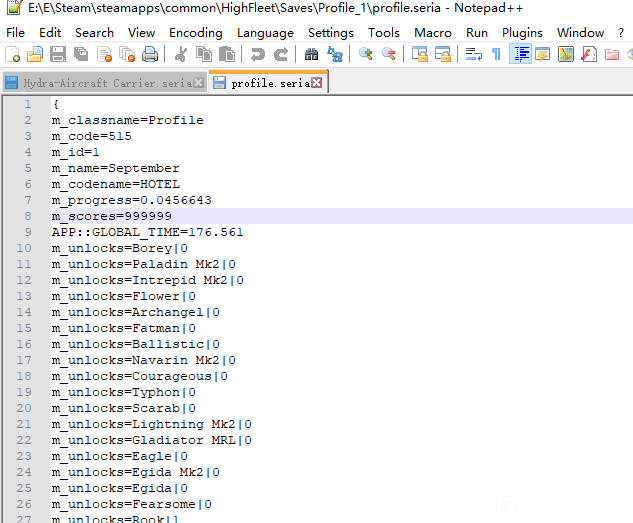Select the profile.seria tab
The image size is (633, 523).
coord(268,82)
